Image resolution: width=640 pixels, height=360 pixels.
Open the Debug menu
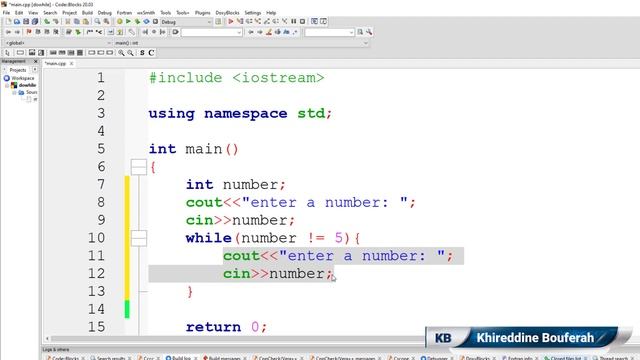tap(104, 13)
